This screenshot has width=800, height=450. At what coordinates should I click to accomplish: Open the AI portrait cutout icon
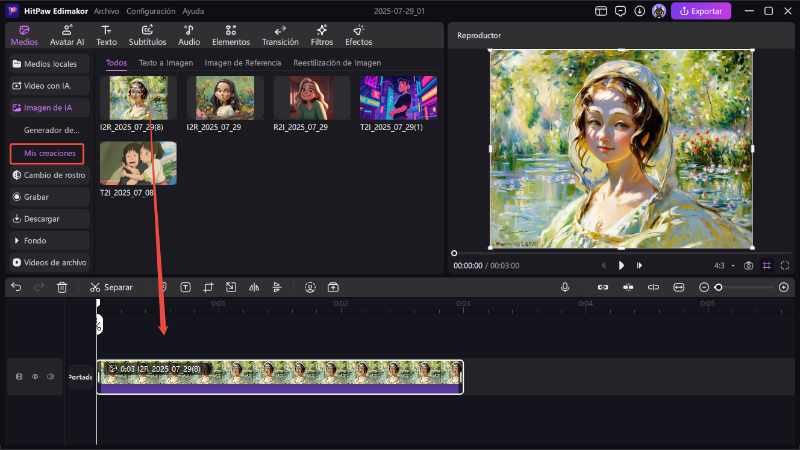pyautogui.click(x=310, y=287)
